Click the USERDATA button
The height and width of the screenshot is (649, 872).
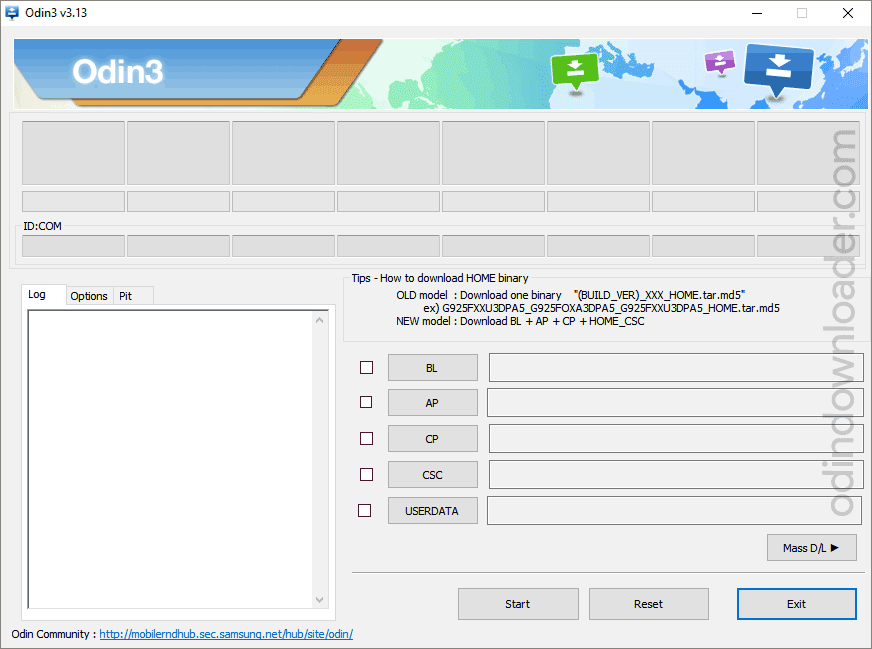tap(433, 511)
